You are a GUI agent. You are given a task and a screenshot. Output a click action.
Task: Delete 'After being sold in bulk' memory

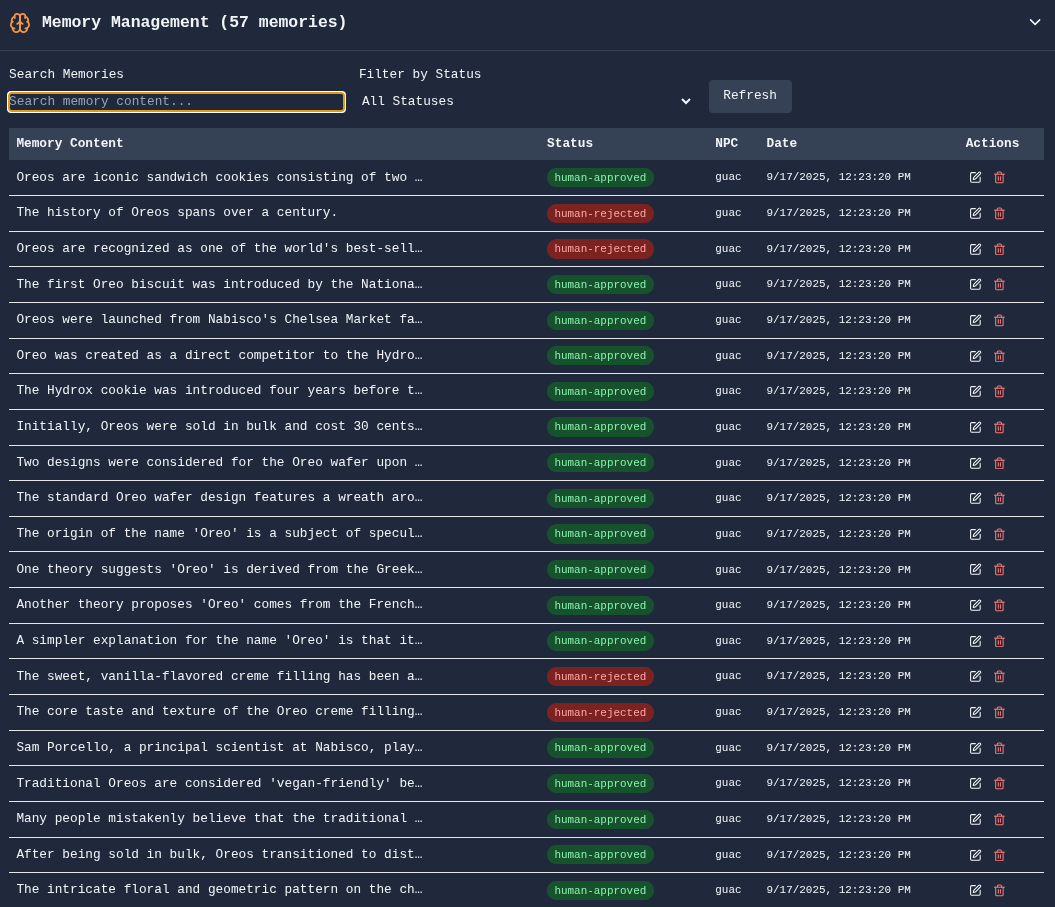999,855
